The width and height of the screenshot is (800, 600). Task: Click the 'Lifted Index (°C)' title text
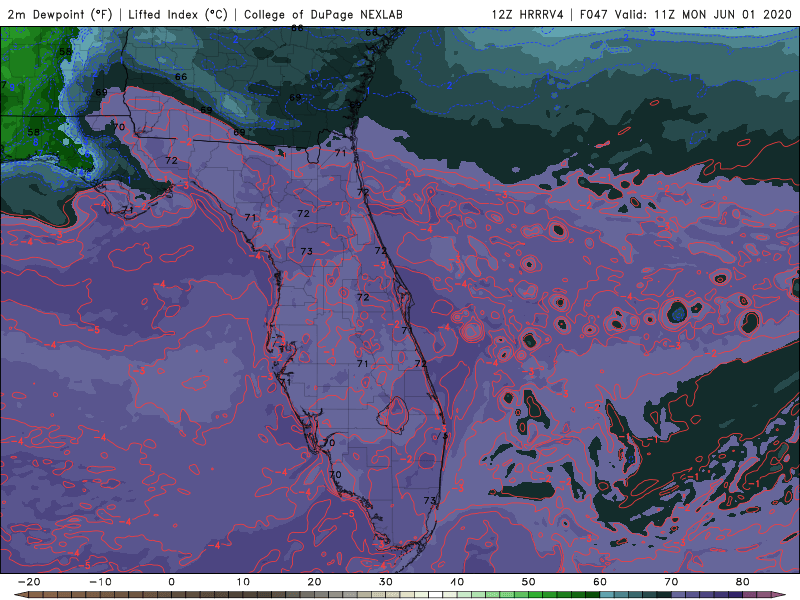click(178, 14)
